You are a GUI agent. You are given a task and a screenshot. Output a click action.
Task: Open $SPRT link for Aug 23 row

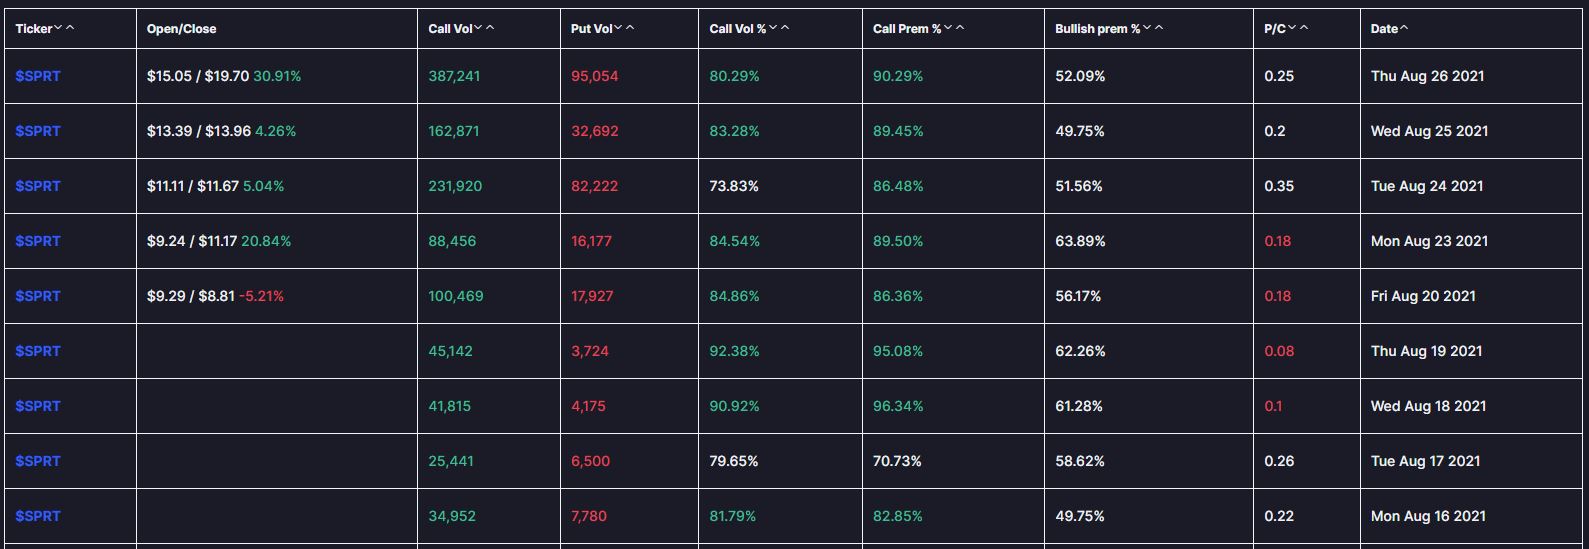pyautogui.click(x=38, y=241)
